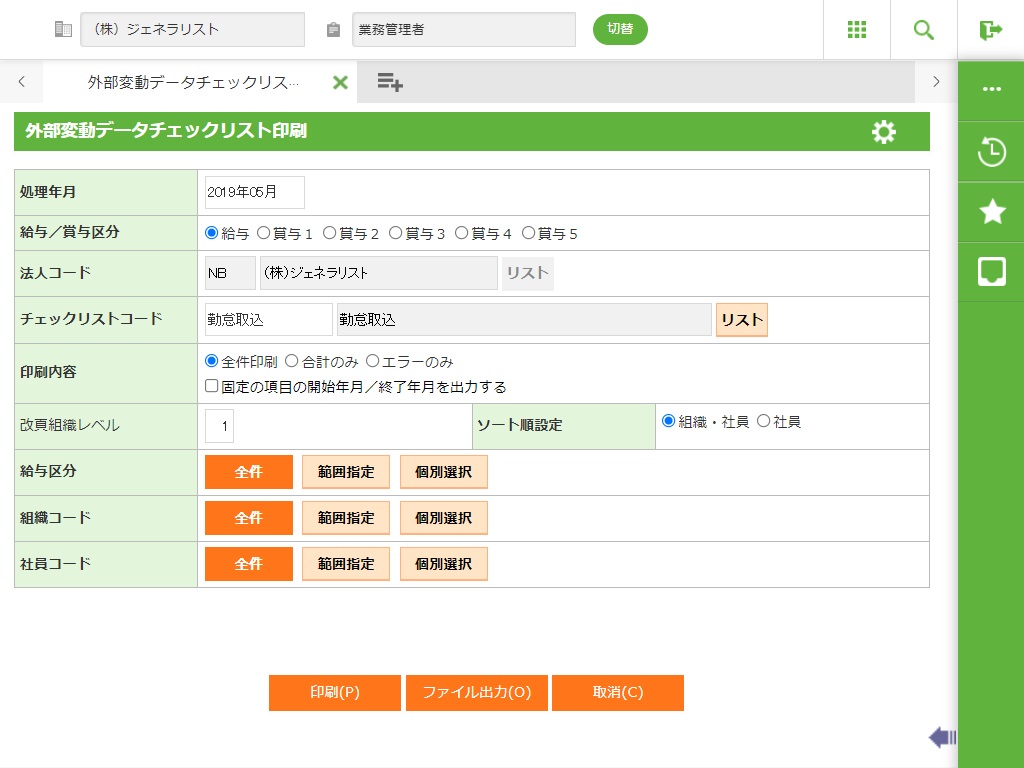Close the 外部変動データチェックリスト tab
This screenshot has width=1024, height=768.
click(x=340, y=82)
